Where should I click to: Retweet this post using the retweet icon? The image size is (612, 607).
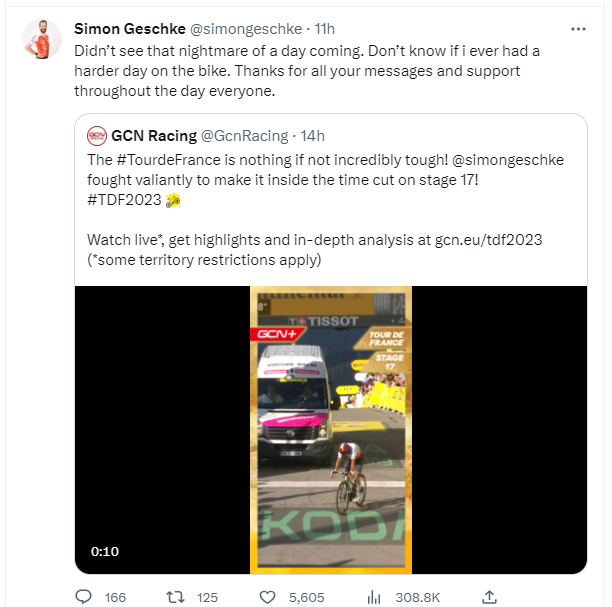[175, 596]
